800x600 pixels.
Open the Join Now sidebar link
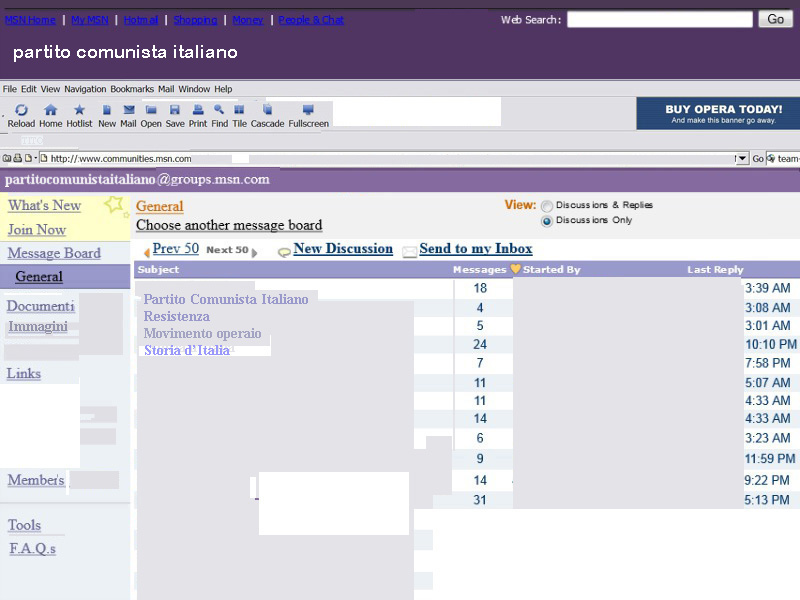(37, 230)
